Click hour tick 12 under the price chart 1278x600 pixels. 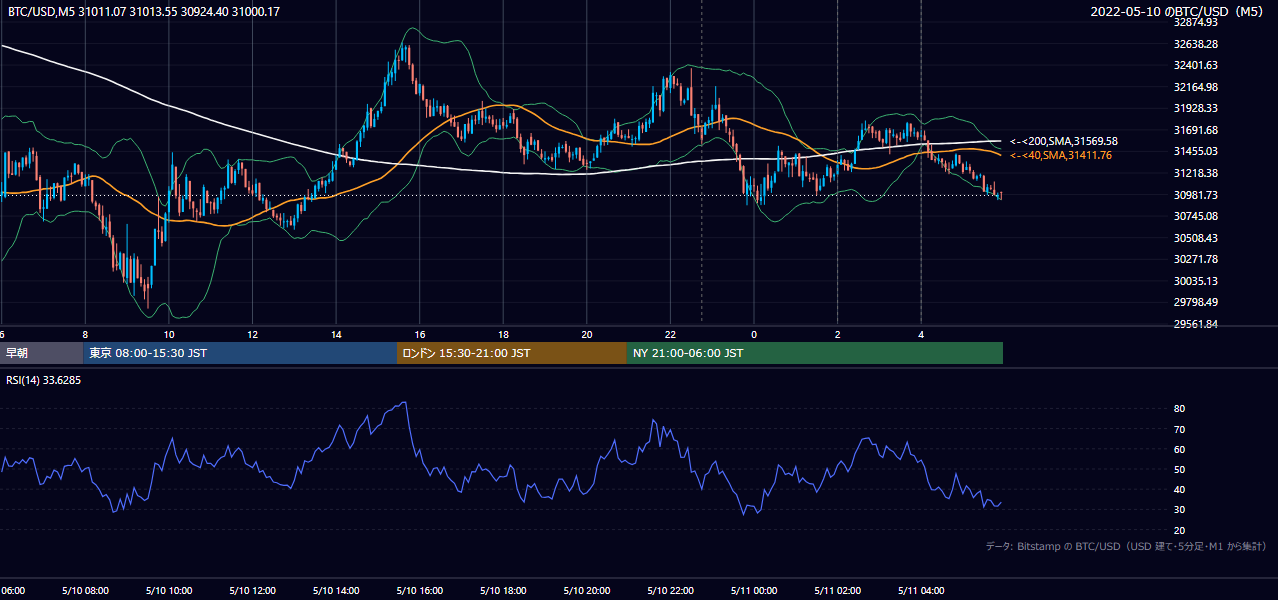click(252, 334)
